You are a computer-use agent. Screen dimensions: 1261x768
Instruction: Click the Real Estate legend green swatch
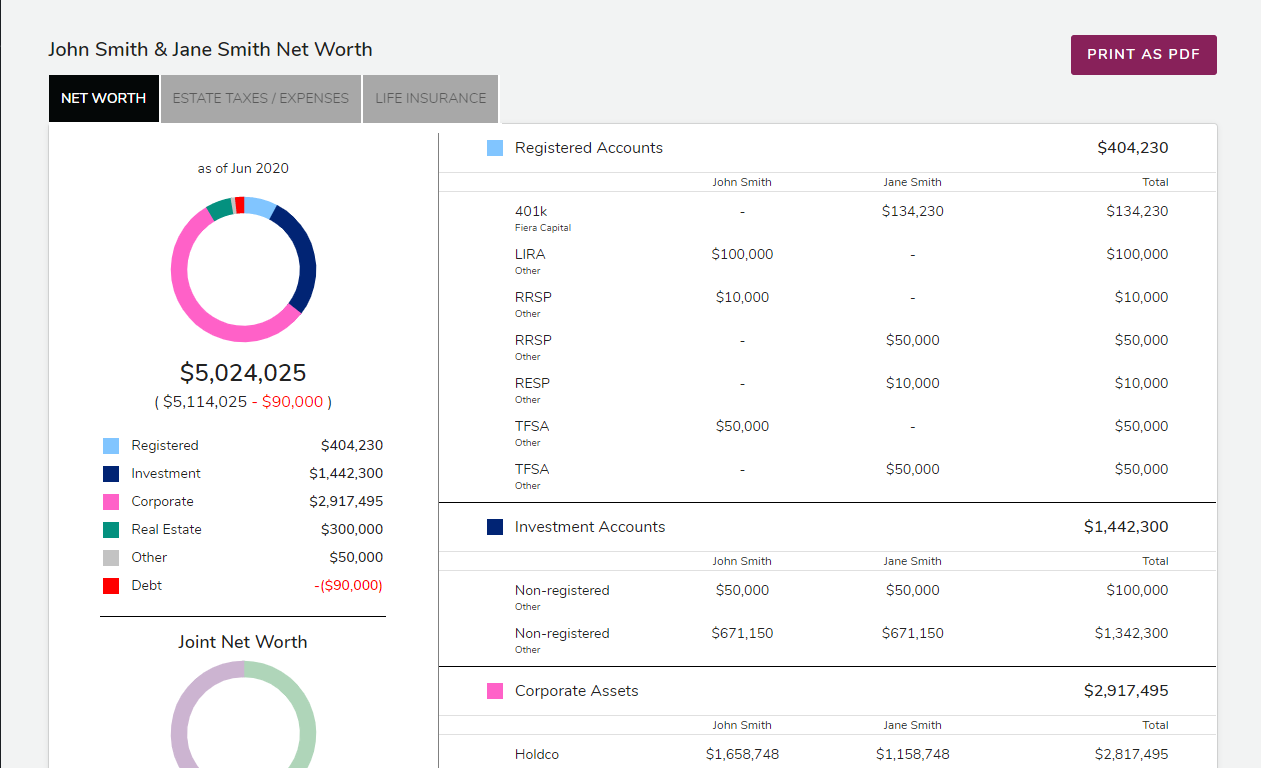point(111,530)
